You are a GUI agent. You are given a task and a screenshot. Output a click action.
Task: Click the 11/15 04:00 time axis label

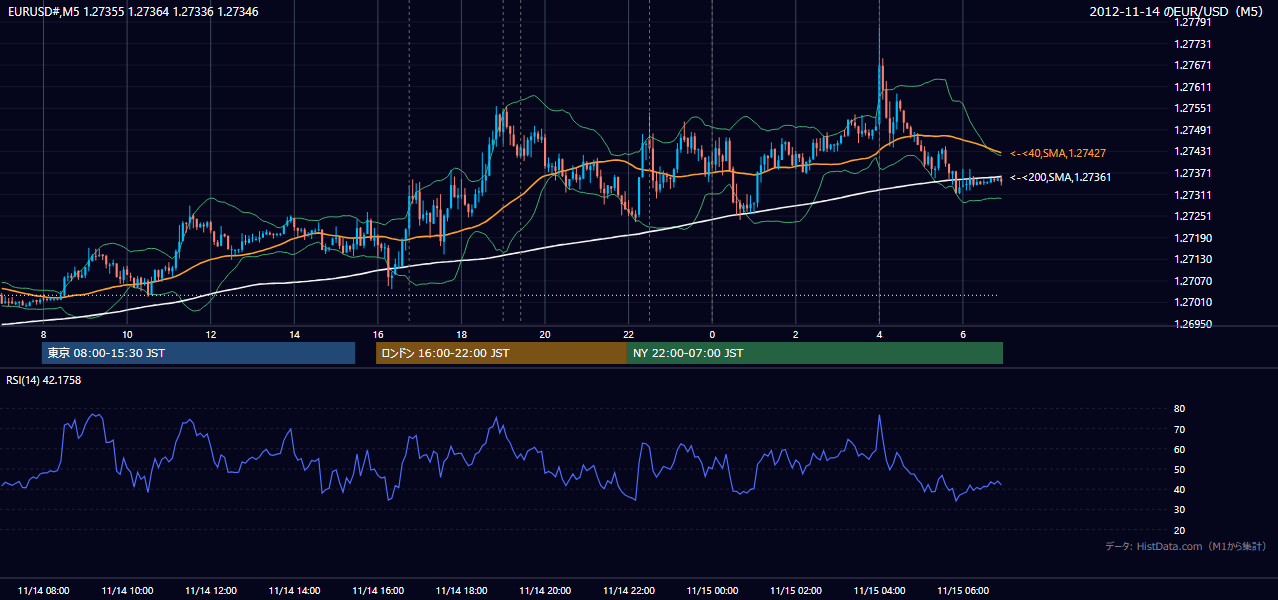tap(879, 591)
